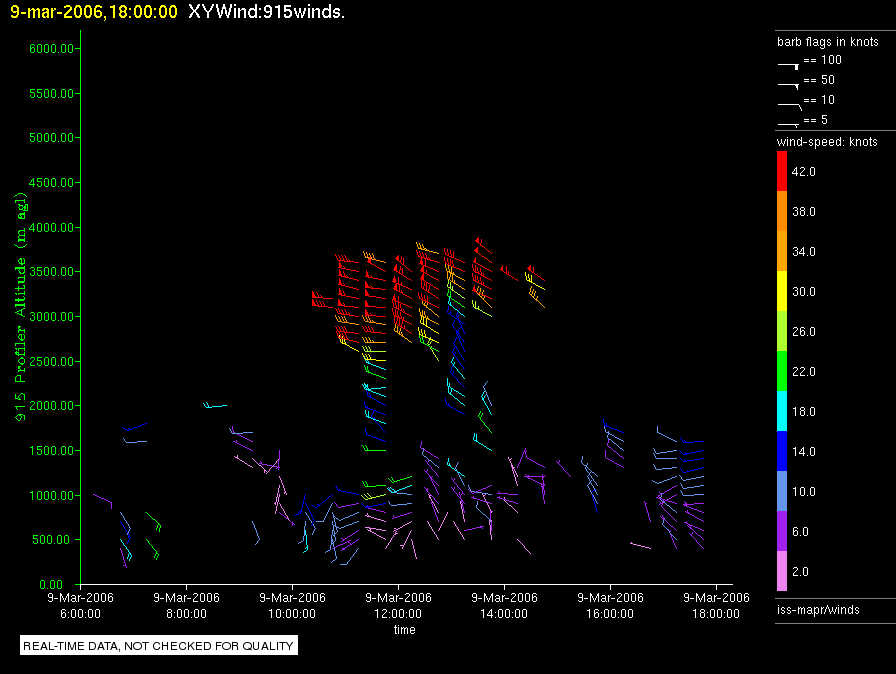Click the '== 50' barb legend value
The height and width of the screenshot is (674, 896).
pyautogui.click(x=819, y=79)
